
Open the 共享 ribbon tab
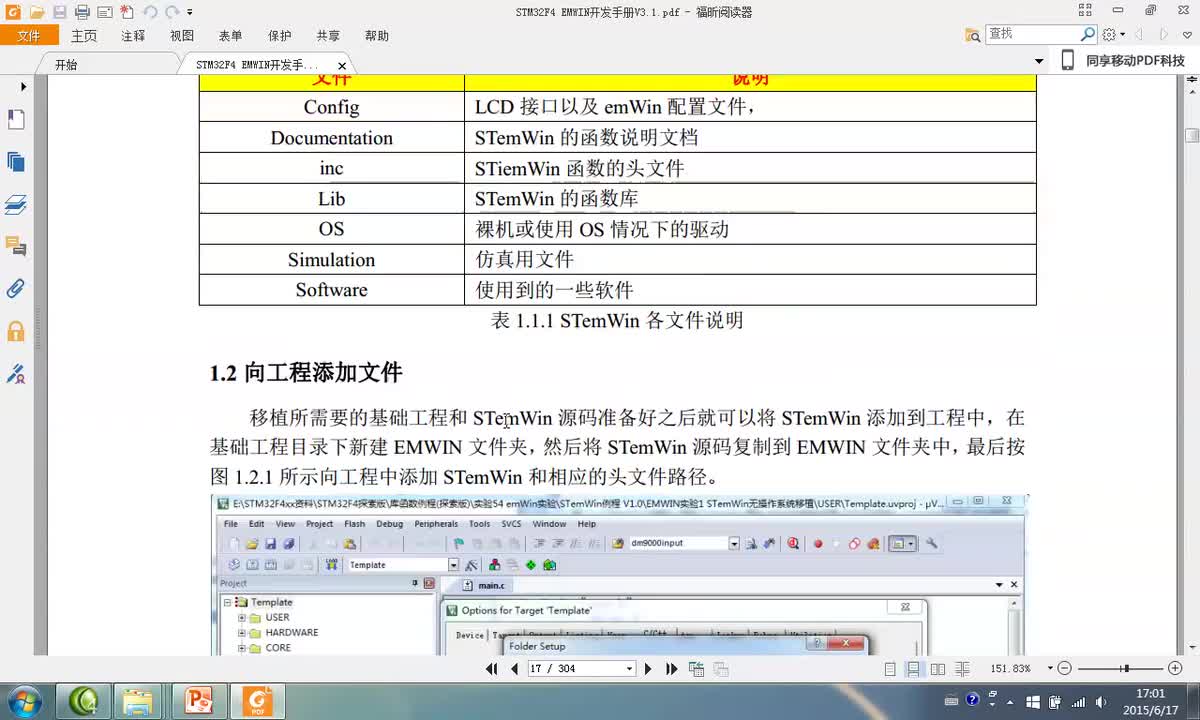tap(328, 36)
